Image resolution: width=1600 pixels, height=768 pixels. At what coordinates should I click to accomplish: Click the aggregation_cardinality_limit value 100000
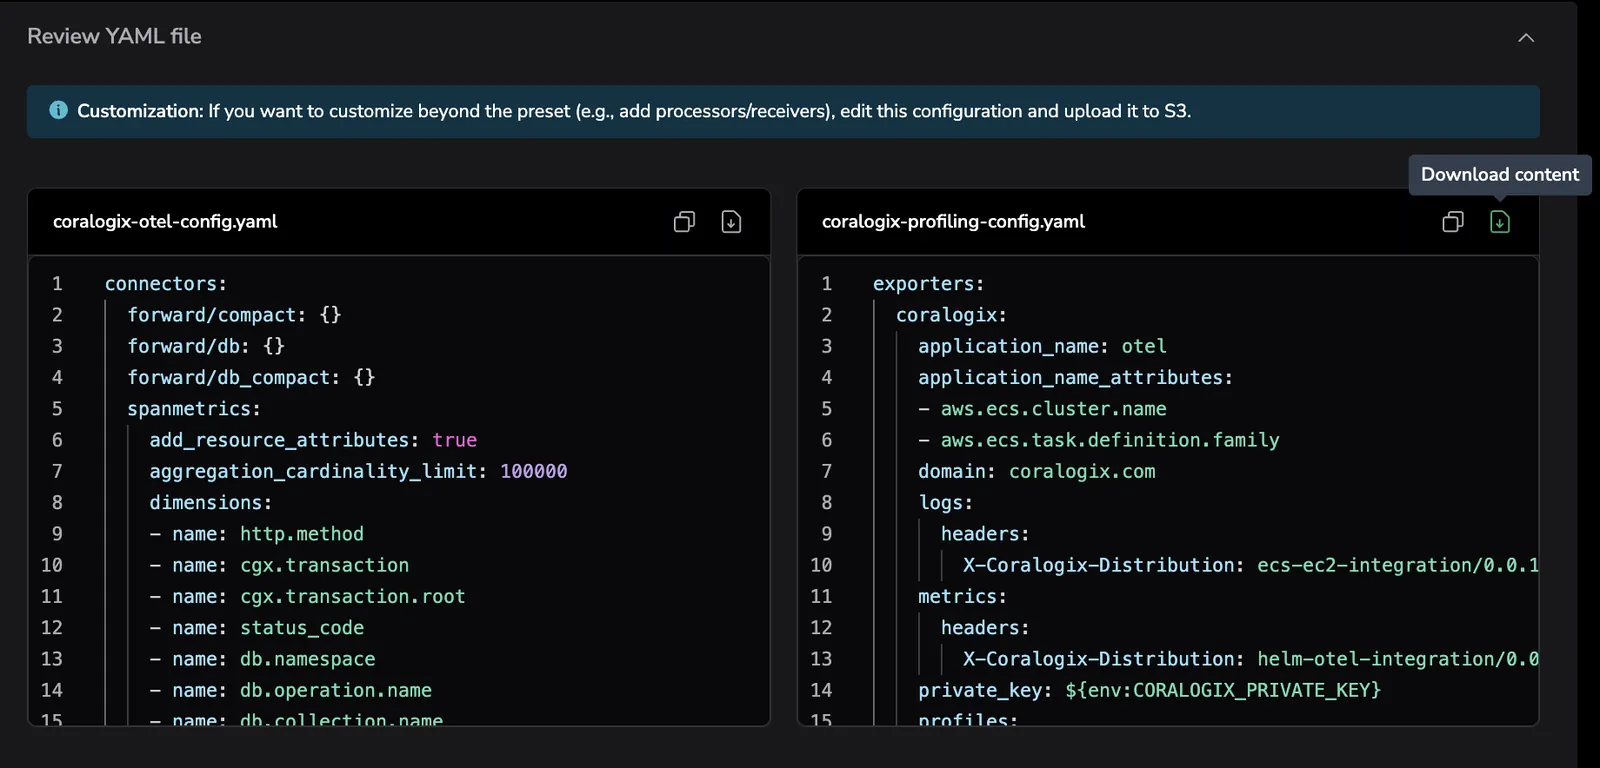(533, 471)
